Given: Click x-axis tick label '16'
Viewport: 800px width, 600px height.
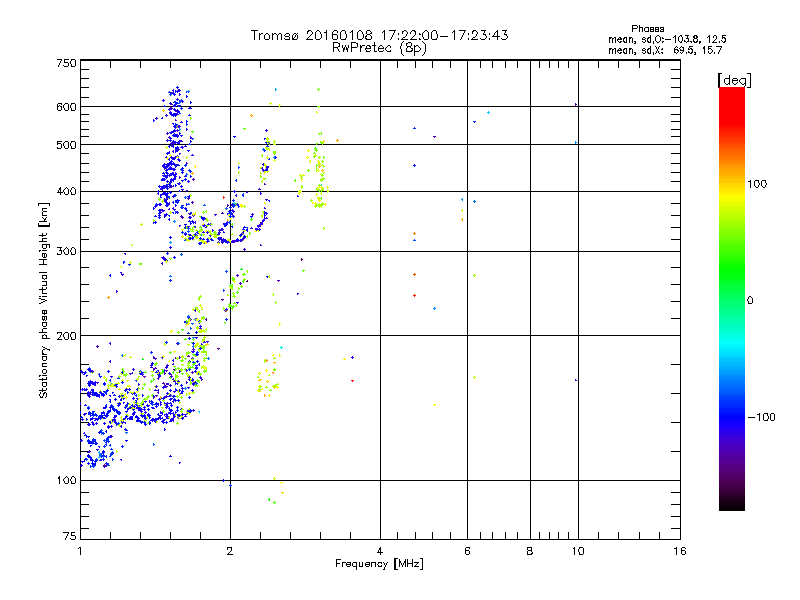Looking at the screenshot, I should click(x=680, y=551).
